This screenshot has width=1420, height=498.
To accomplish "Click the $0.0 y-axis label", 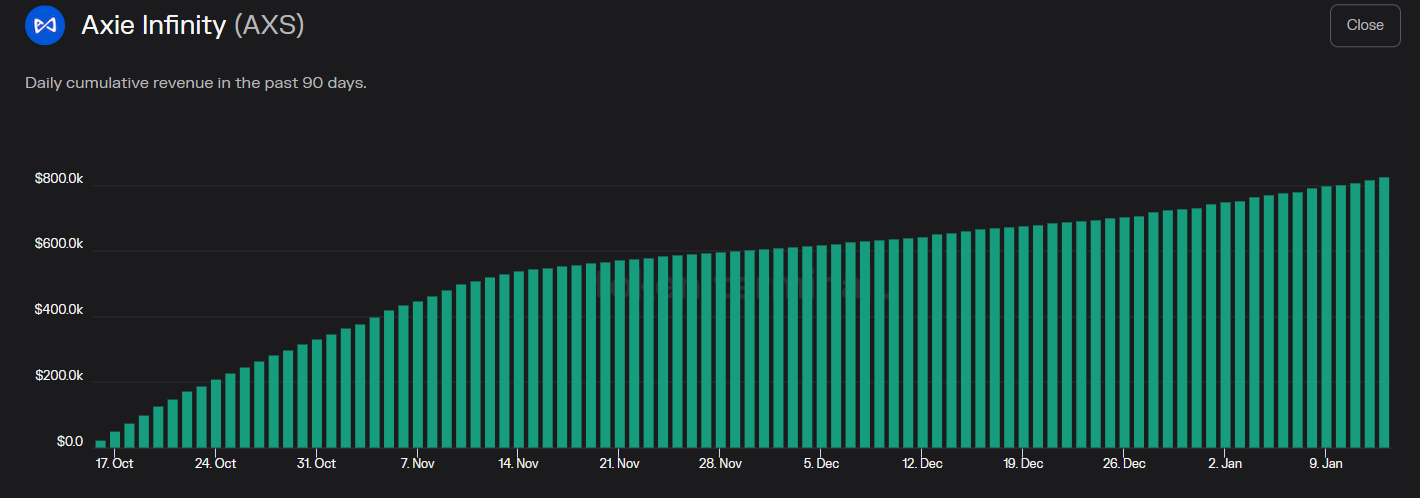I will pyautogui.click(x=70, y=441).
